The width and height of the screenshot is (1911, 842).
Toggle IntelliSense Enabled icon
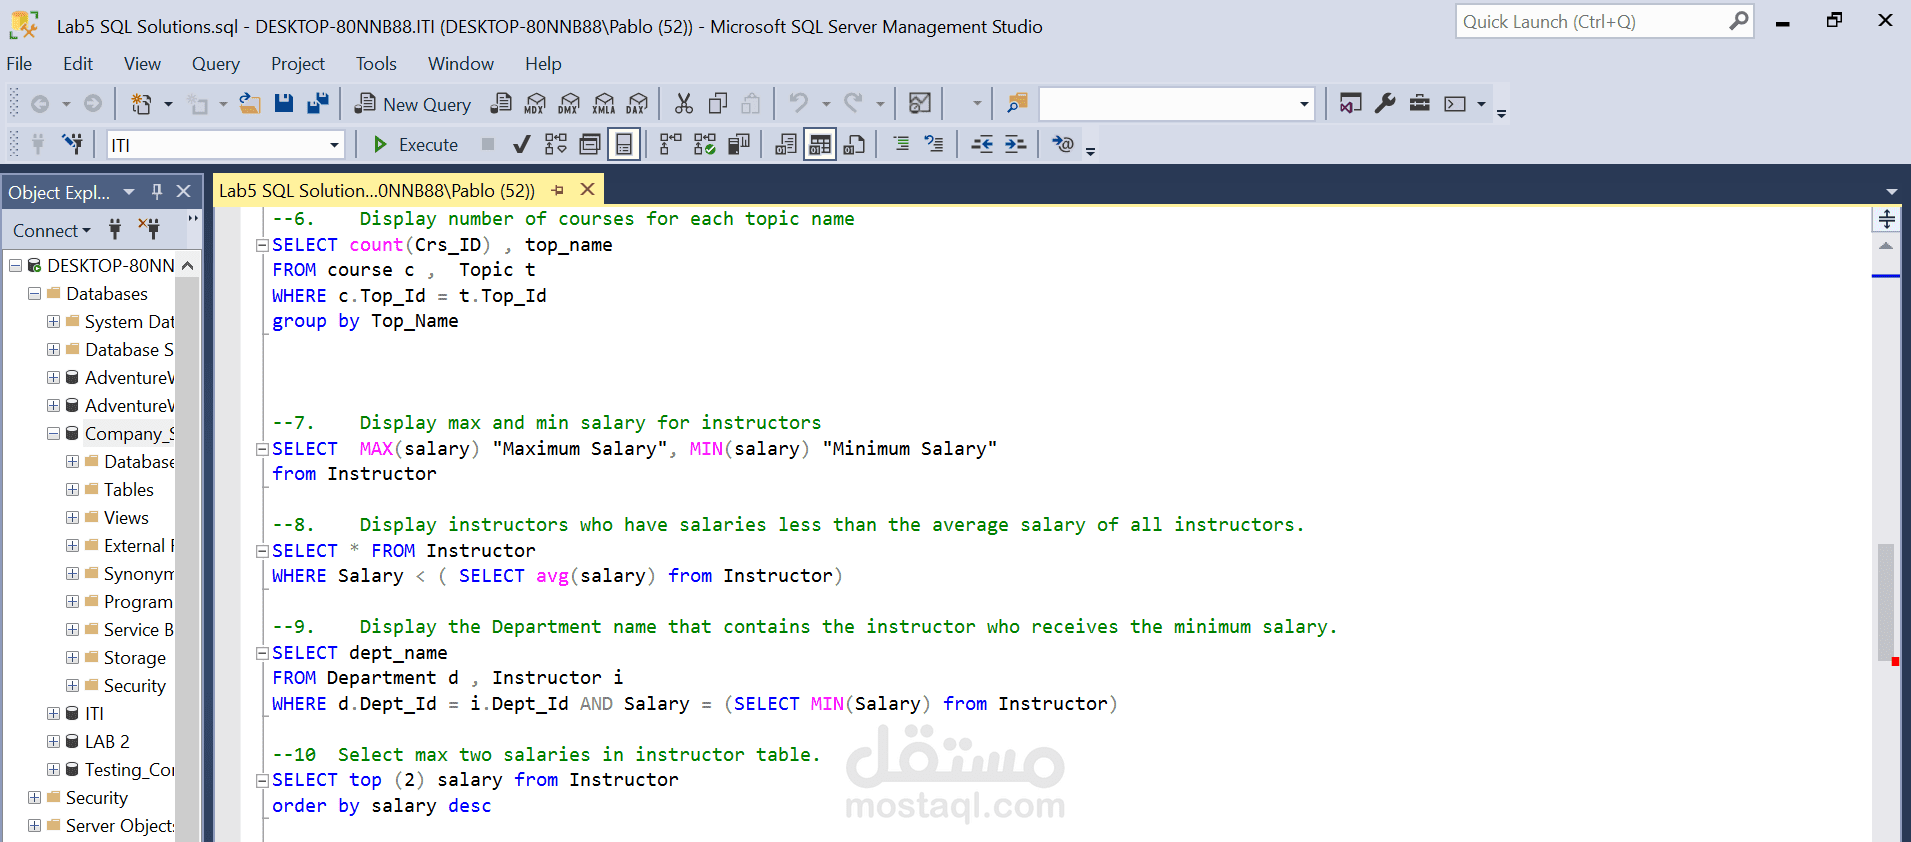click(624, 145)
